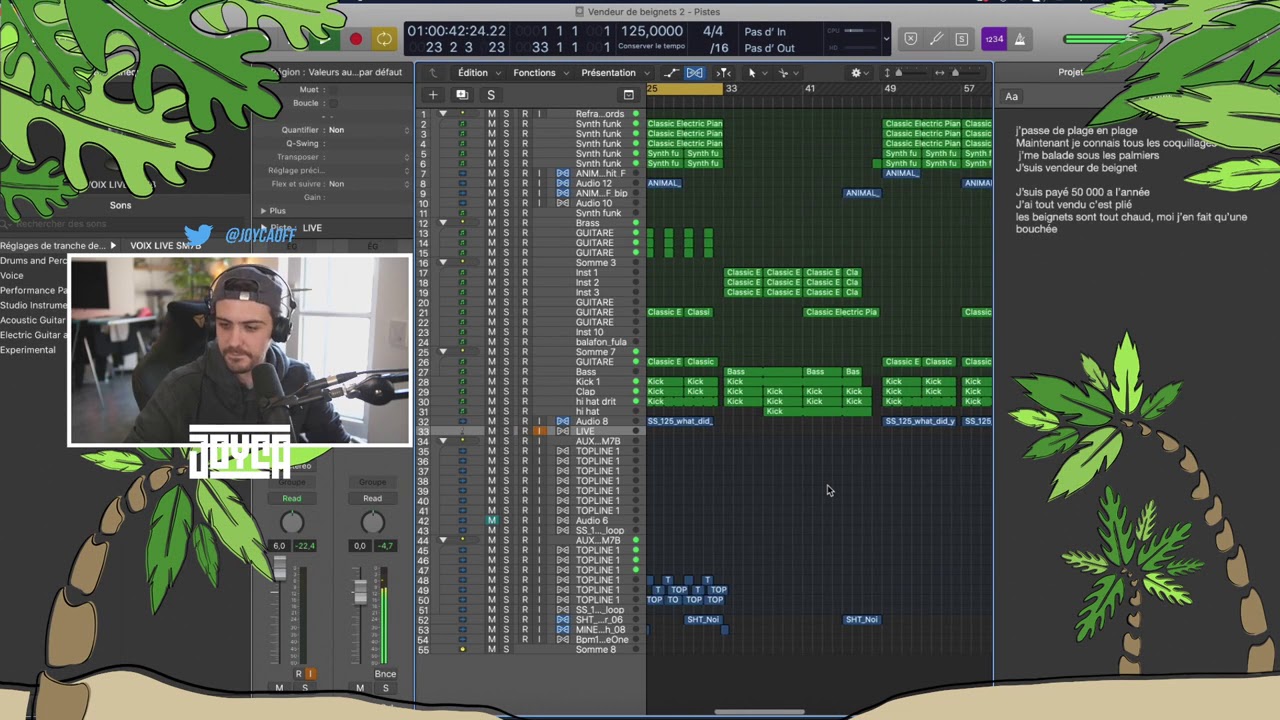
Task: Unmute the Audio 6 track
Action: 491,521
